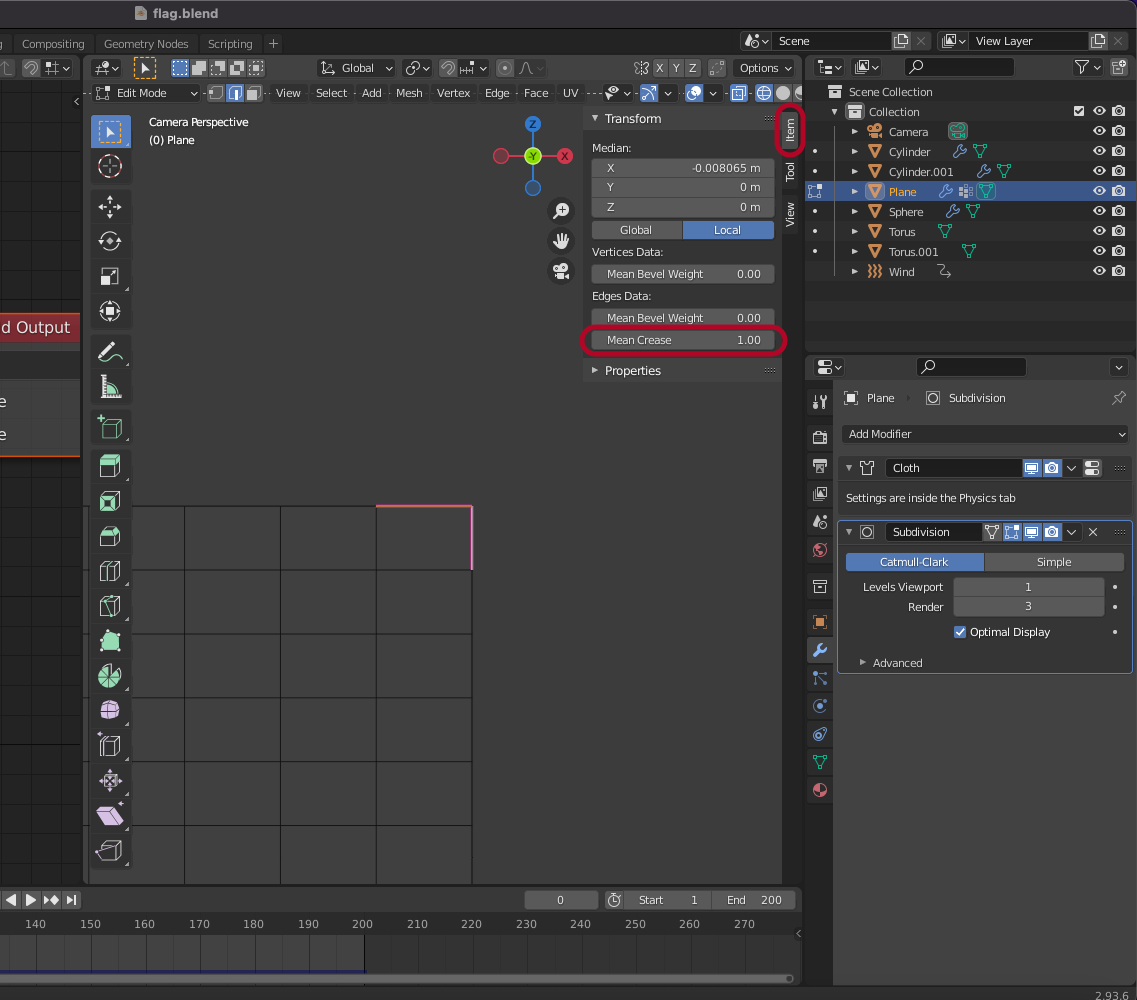Uncheck the Optimal Display checkbox
The height and width of the screenshot is (1000, 1137).
coord(960,632)
